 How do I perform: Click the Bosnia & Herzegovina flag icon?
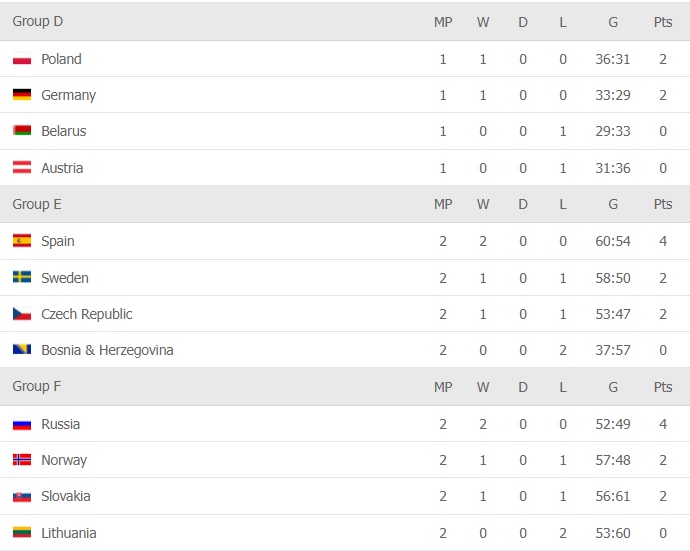(x=22, y=350)
